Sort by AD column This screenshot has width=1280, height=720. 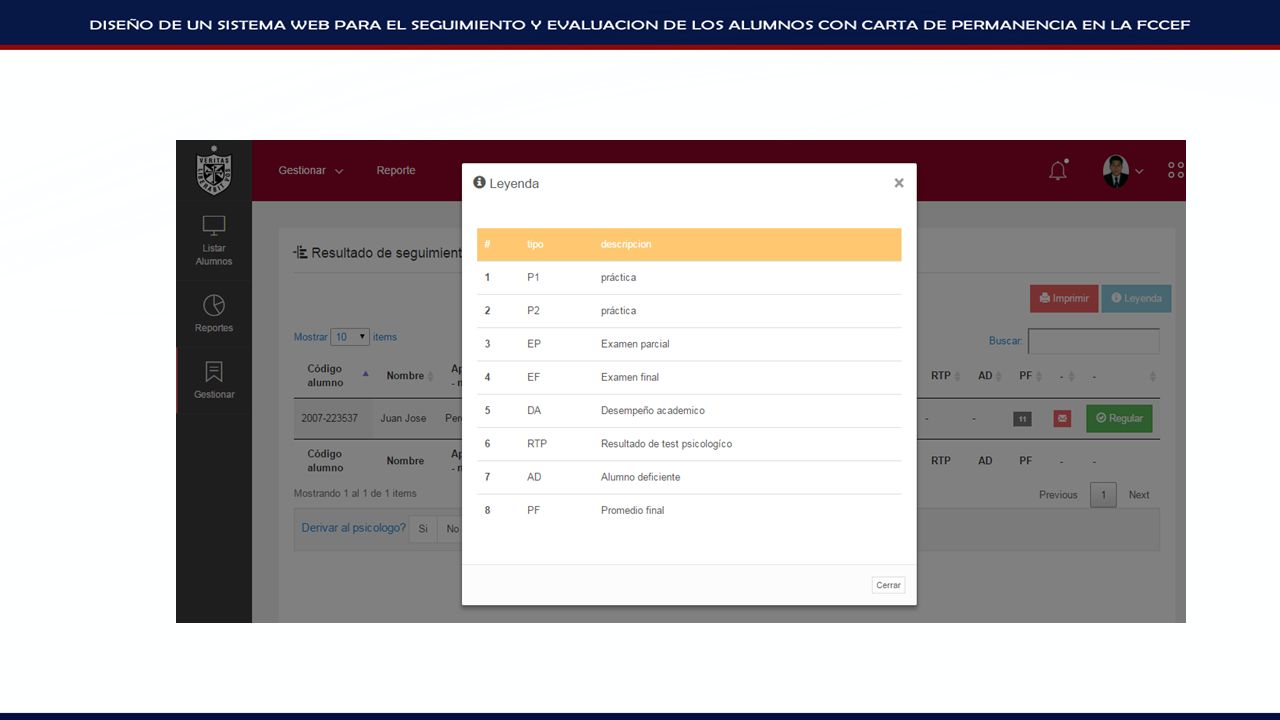pyautogui.click(x=990, y=376)
